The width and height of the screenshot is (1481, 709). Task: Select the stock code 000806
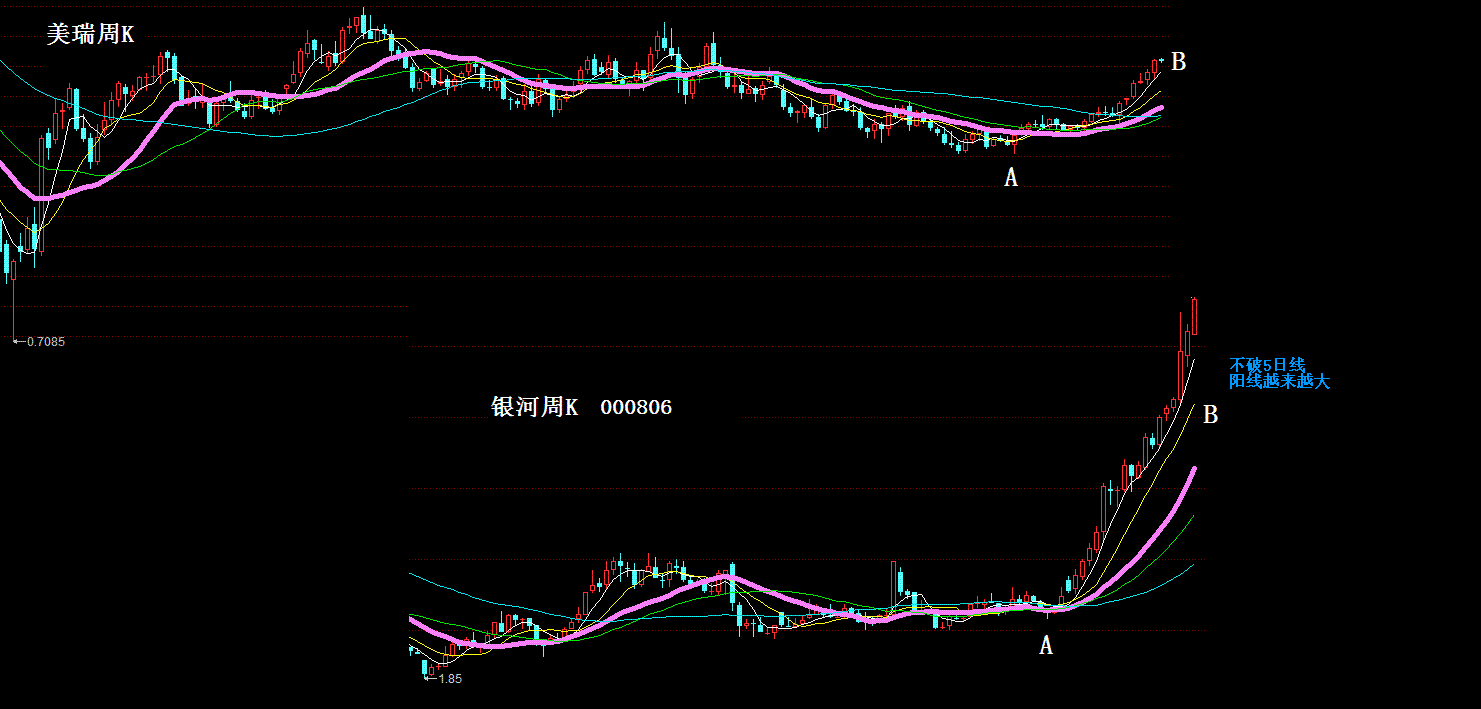(x=636, y=407)
